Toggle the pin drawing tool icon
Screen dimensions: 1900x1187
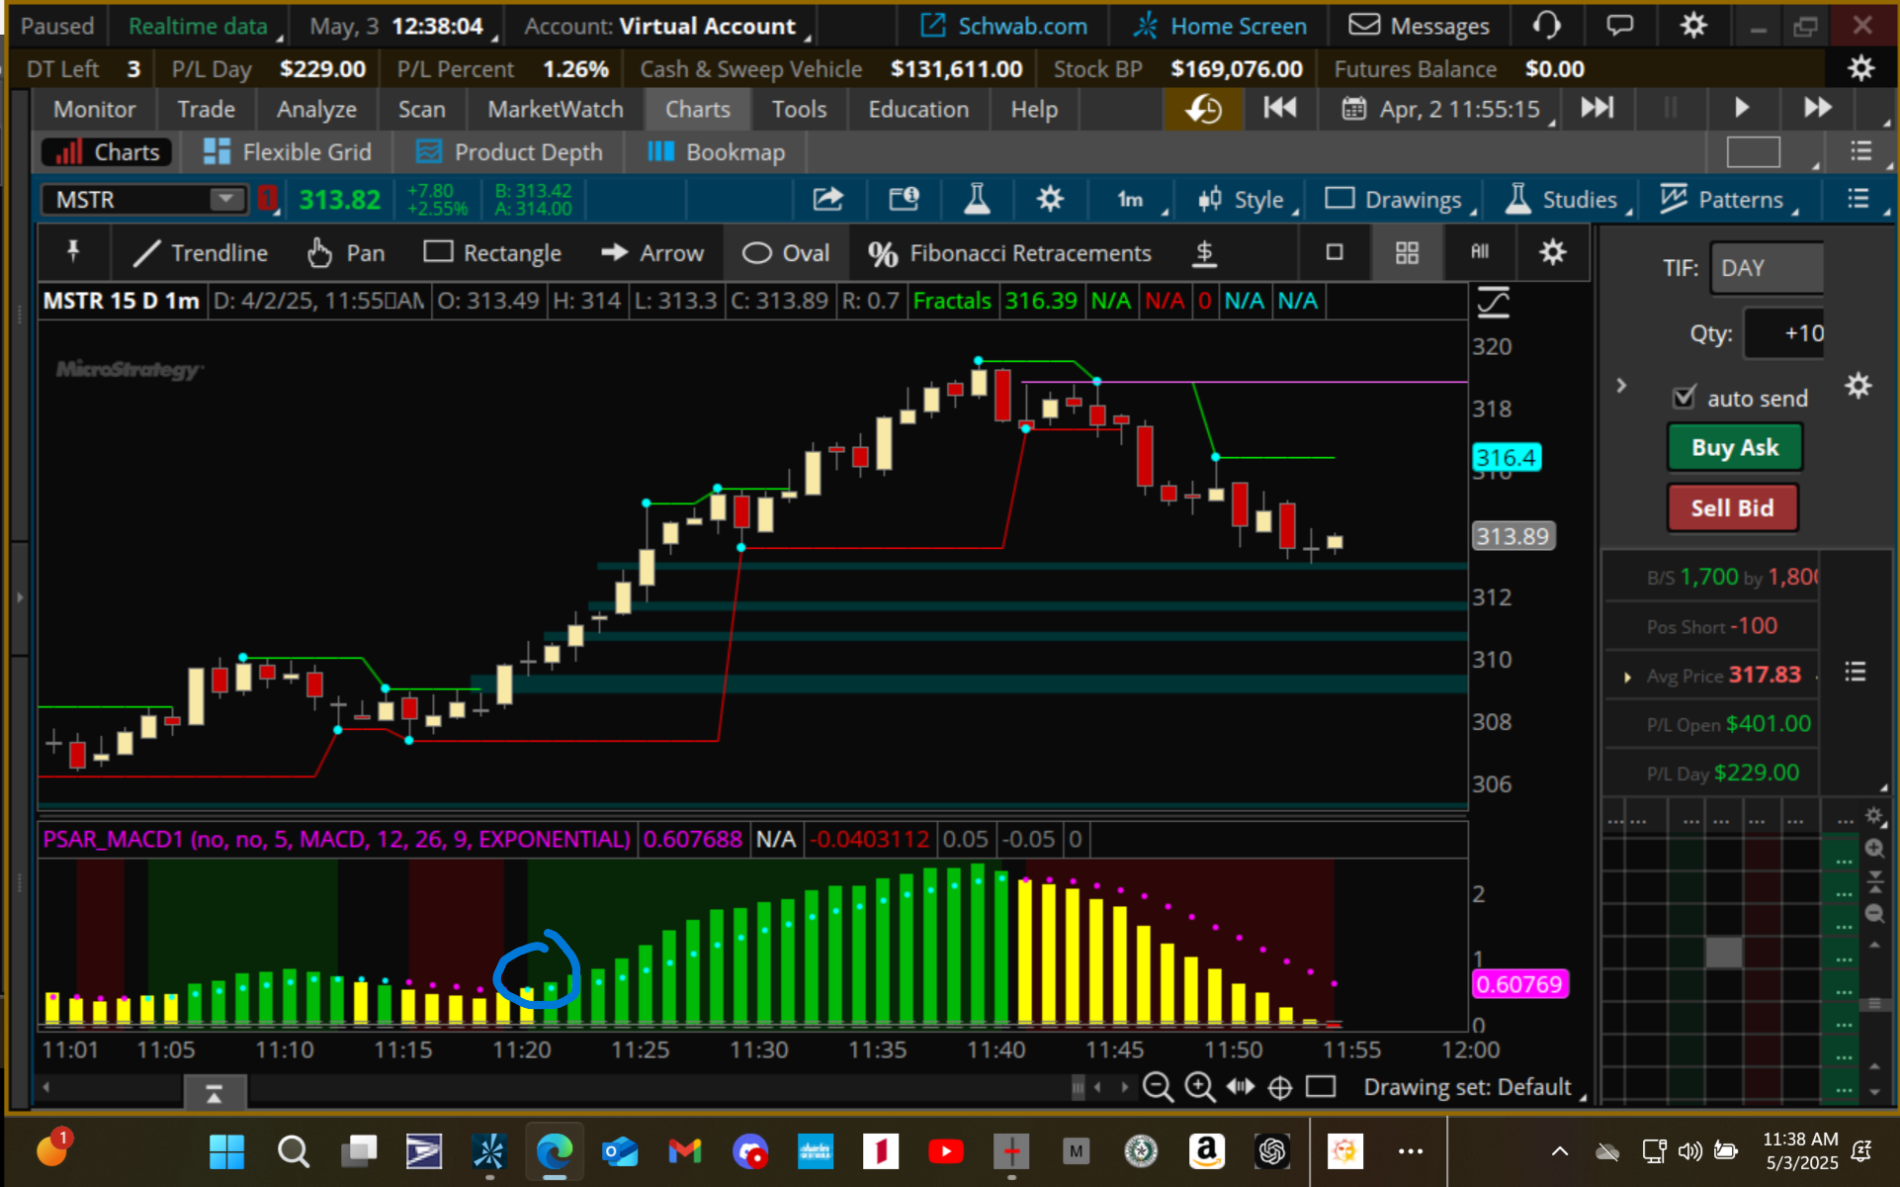coord(73,252)
